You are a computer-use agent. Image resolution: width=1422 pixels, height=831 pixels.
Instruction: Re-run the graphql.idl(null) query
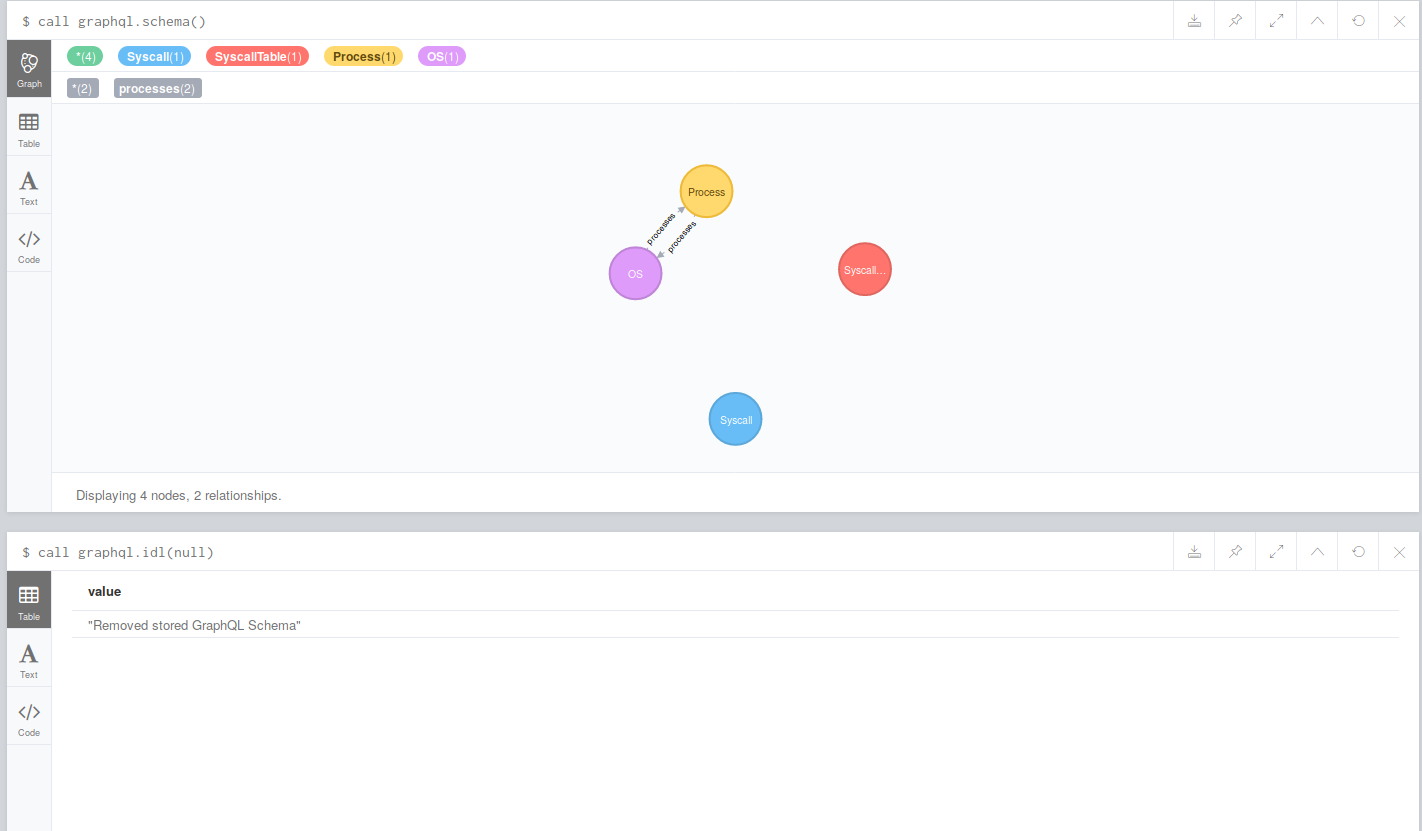(1357, 551)
